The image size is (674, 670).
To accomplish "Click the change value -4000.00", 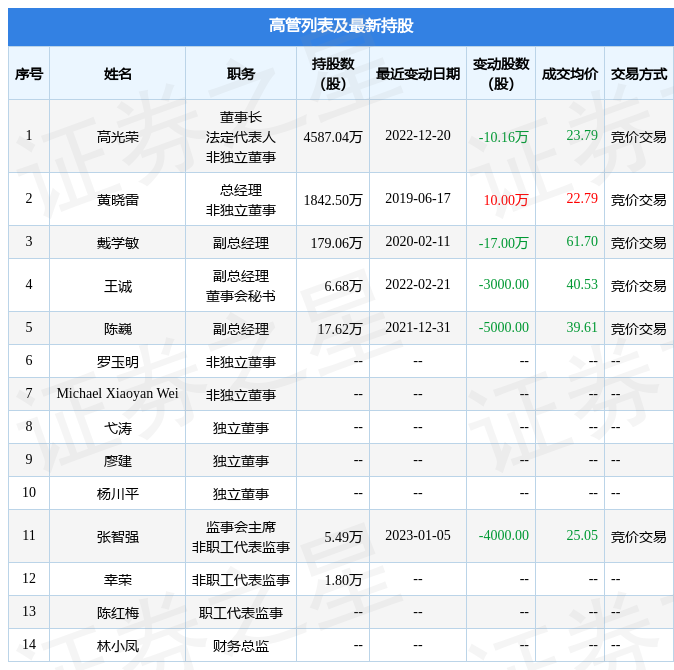I will tap(503, 535).
